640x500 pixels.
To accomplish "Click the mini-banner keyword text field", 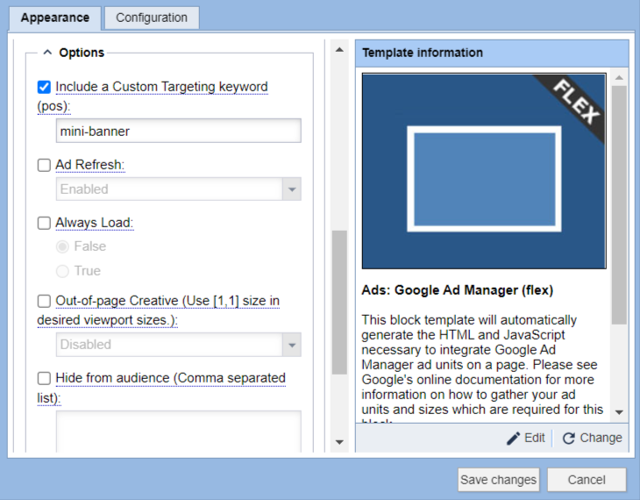I will pyautogui.click(x=178, y=131).
